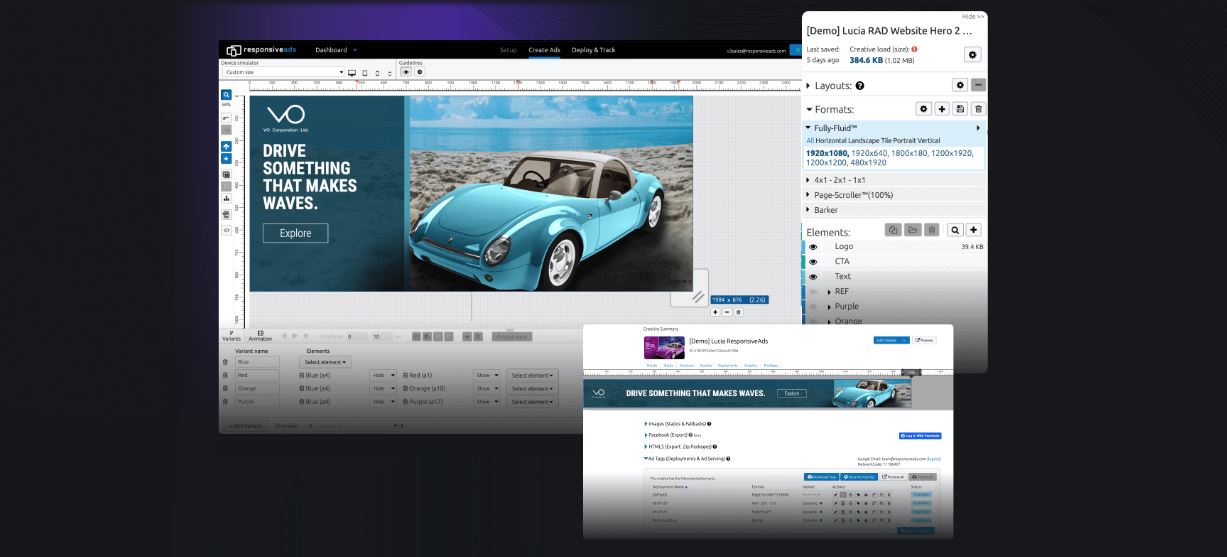Expand the 4x1 - 2x1 - 1x1 format group
The image size is (1227, 557).
809,180
